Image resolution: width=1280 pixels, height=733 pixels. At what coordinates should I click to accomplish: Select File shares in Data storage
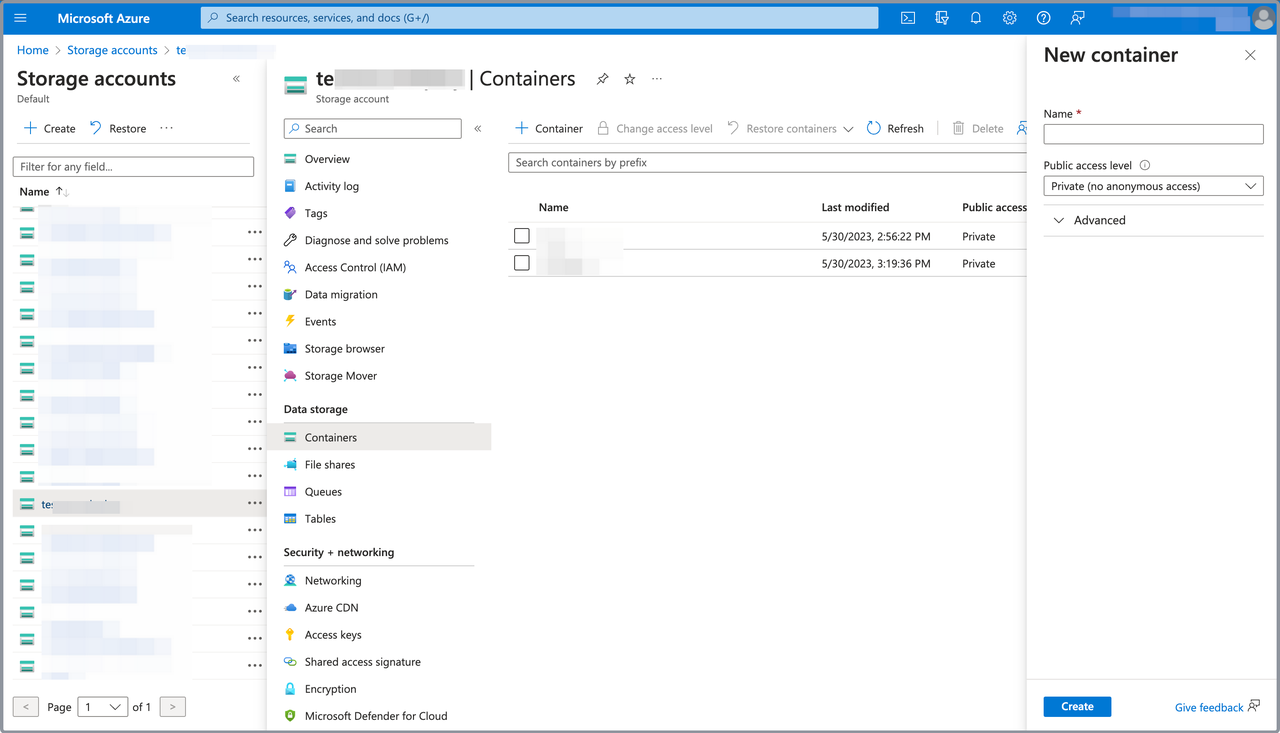tap(329, 465)
